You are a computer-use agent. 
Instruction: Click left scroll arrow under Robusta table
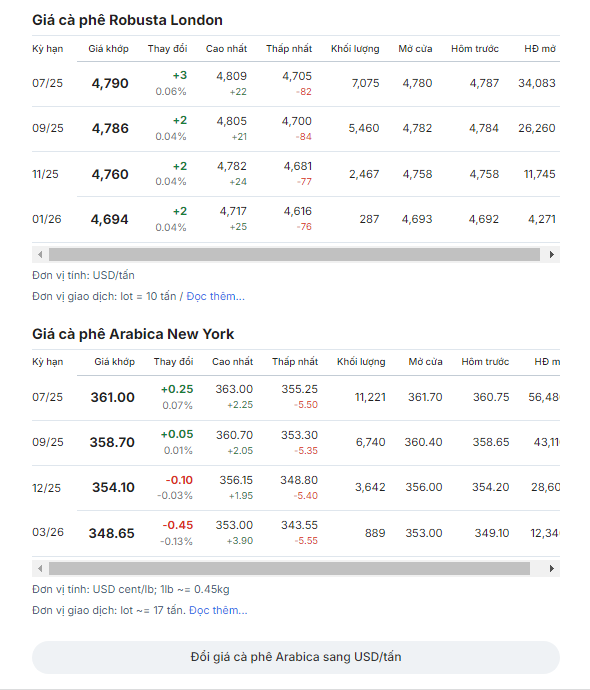[x=40, y=254]
